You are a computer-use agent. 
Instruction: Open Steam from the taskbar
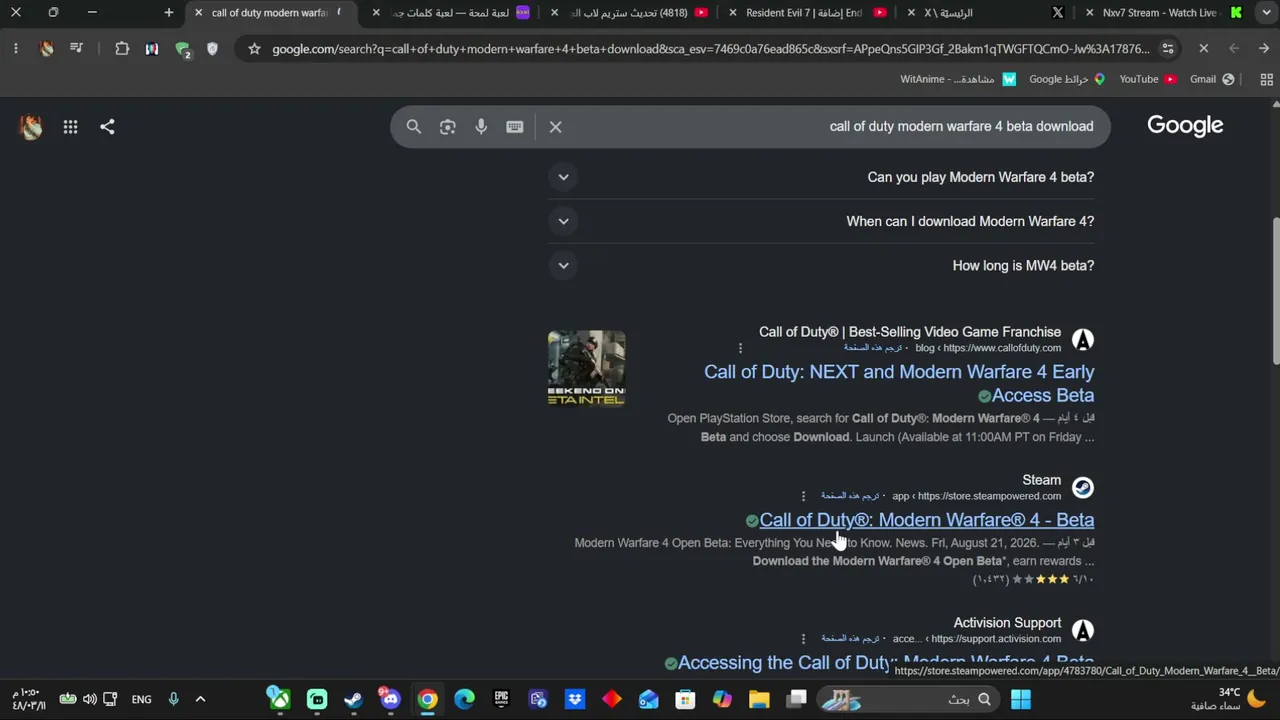coord(353,700)
